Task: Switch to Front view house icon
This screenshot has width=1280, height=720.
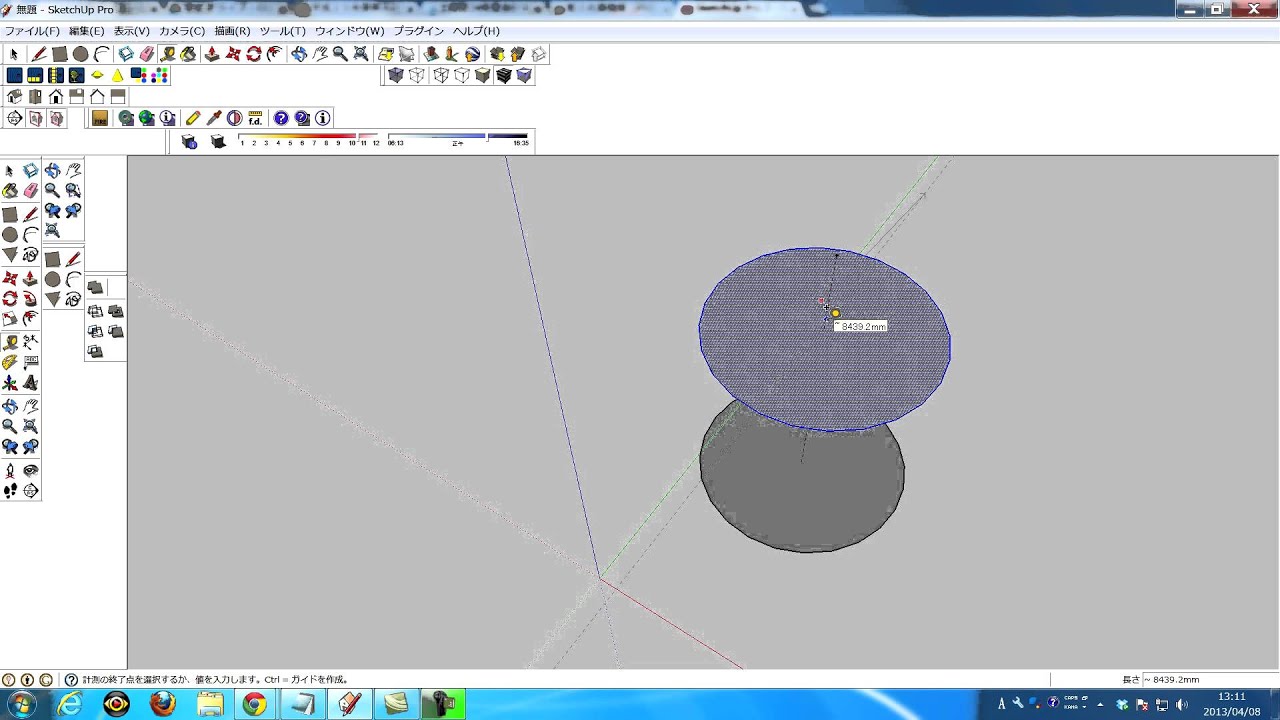Action: 56,97
